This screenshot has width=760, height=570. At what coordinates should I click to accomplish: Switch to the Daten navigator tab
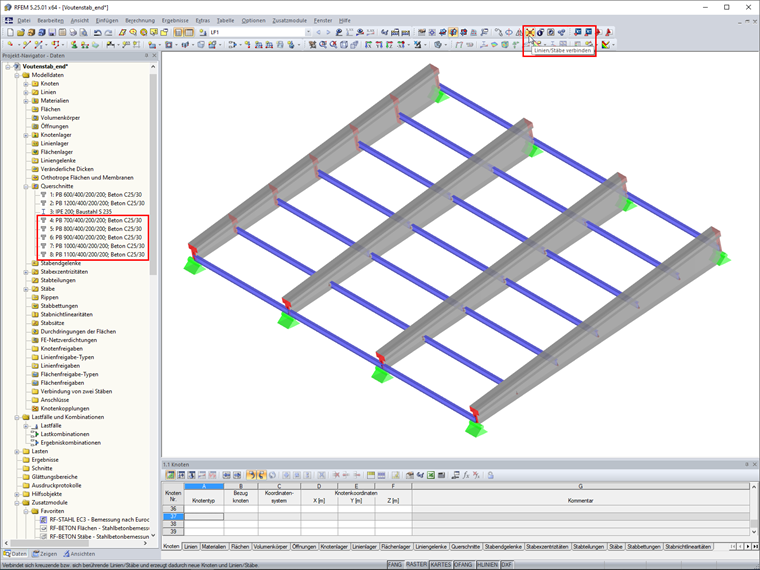pos(15,554)
